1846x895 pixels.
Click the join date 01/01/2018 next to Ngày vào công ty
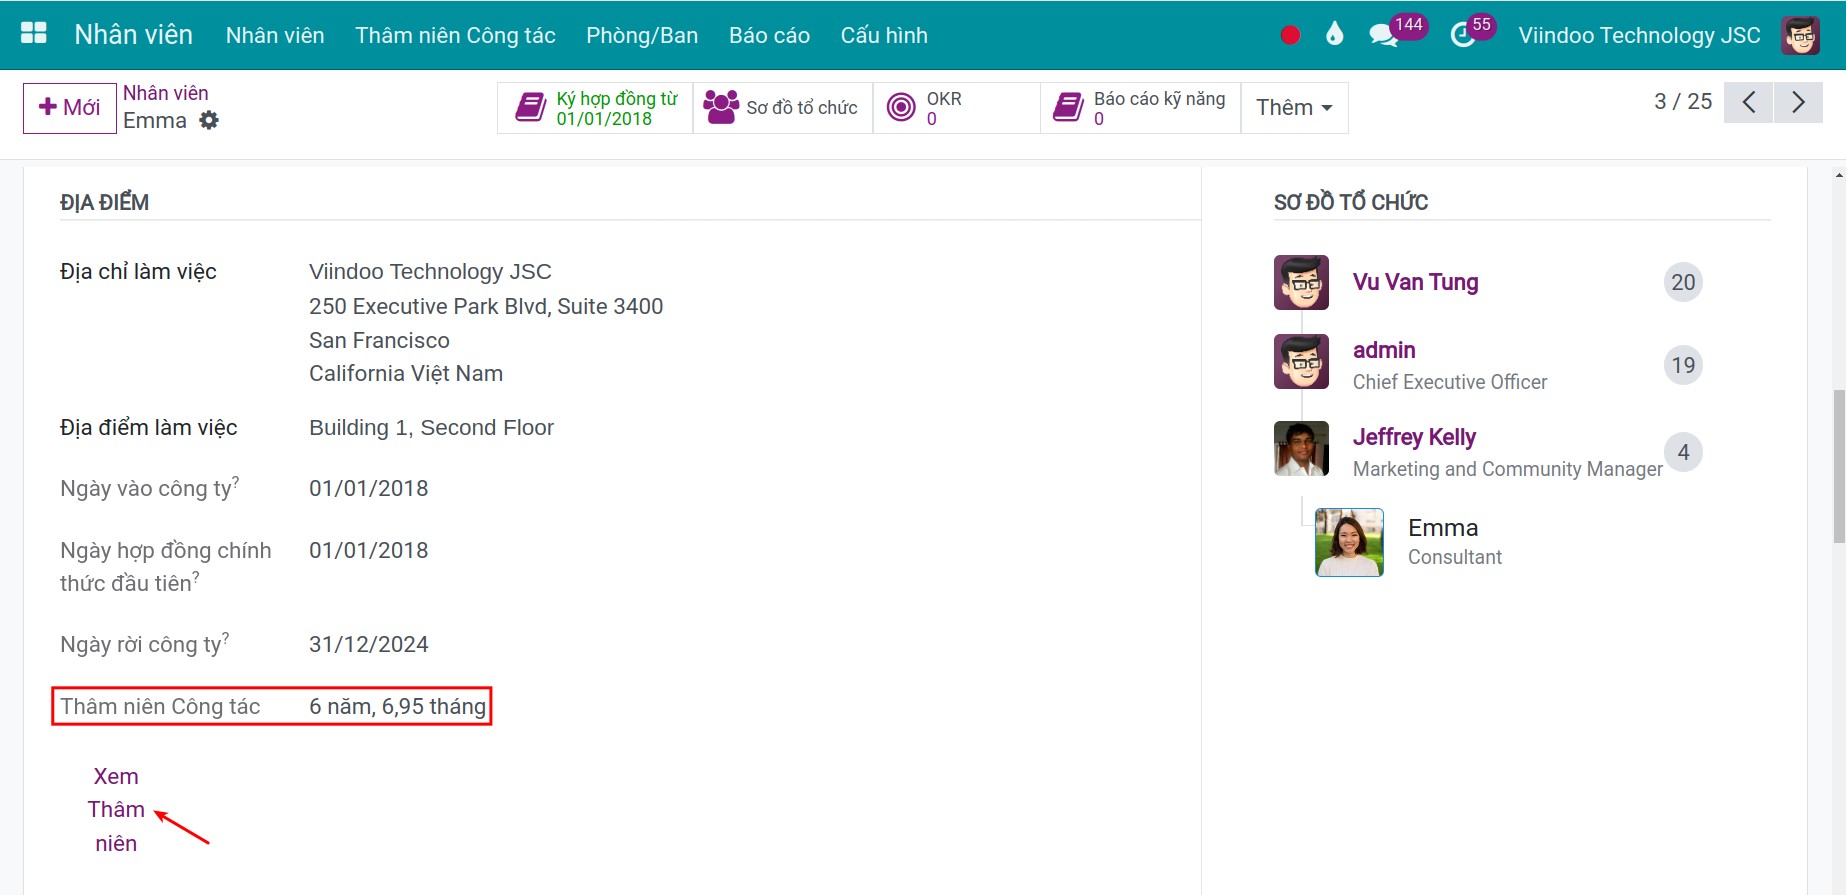click(368, 488)
